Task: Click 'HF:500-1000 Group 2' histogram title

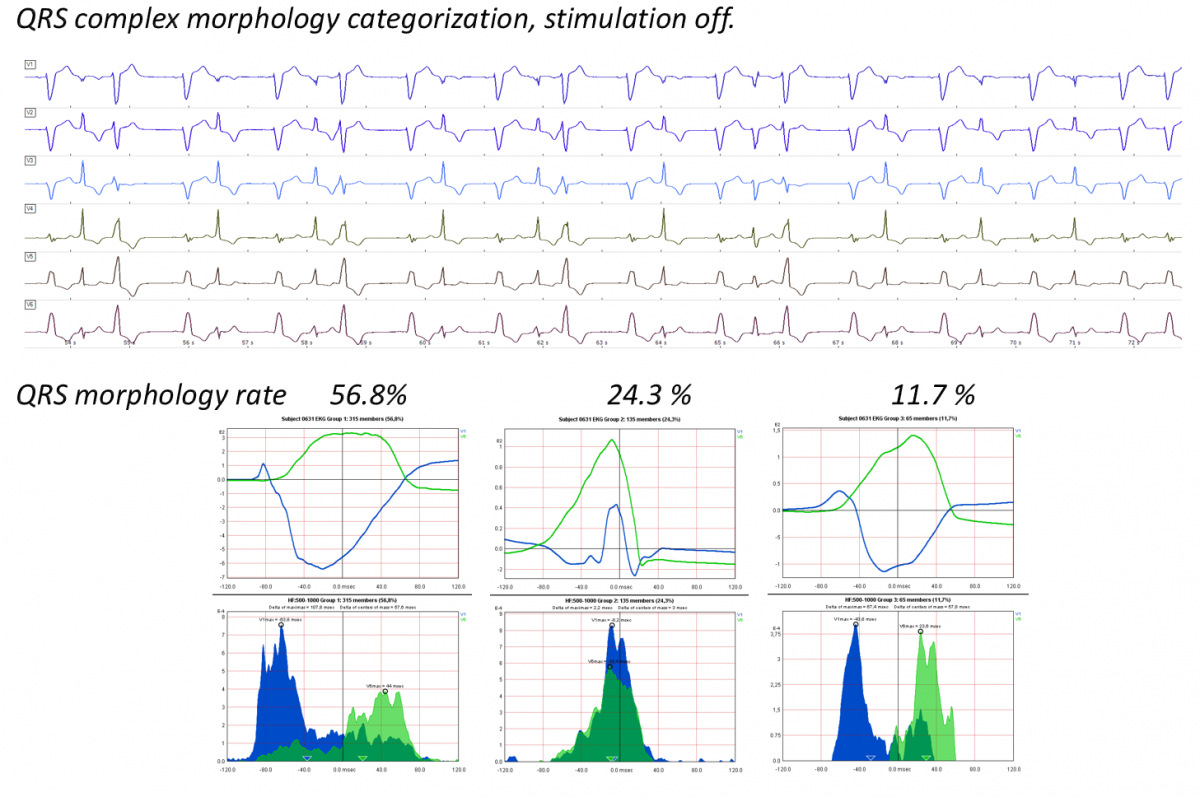Action: click(x=620, y=600)
